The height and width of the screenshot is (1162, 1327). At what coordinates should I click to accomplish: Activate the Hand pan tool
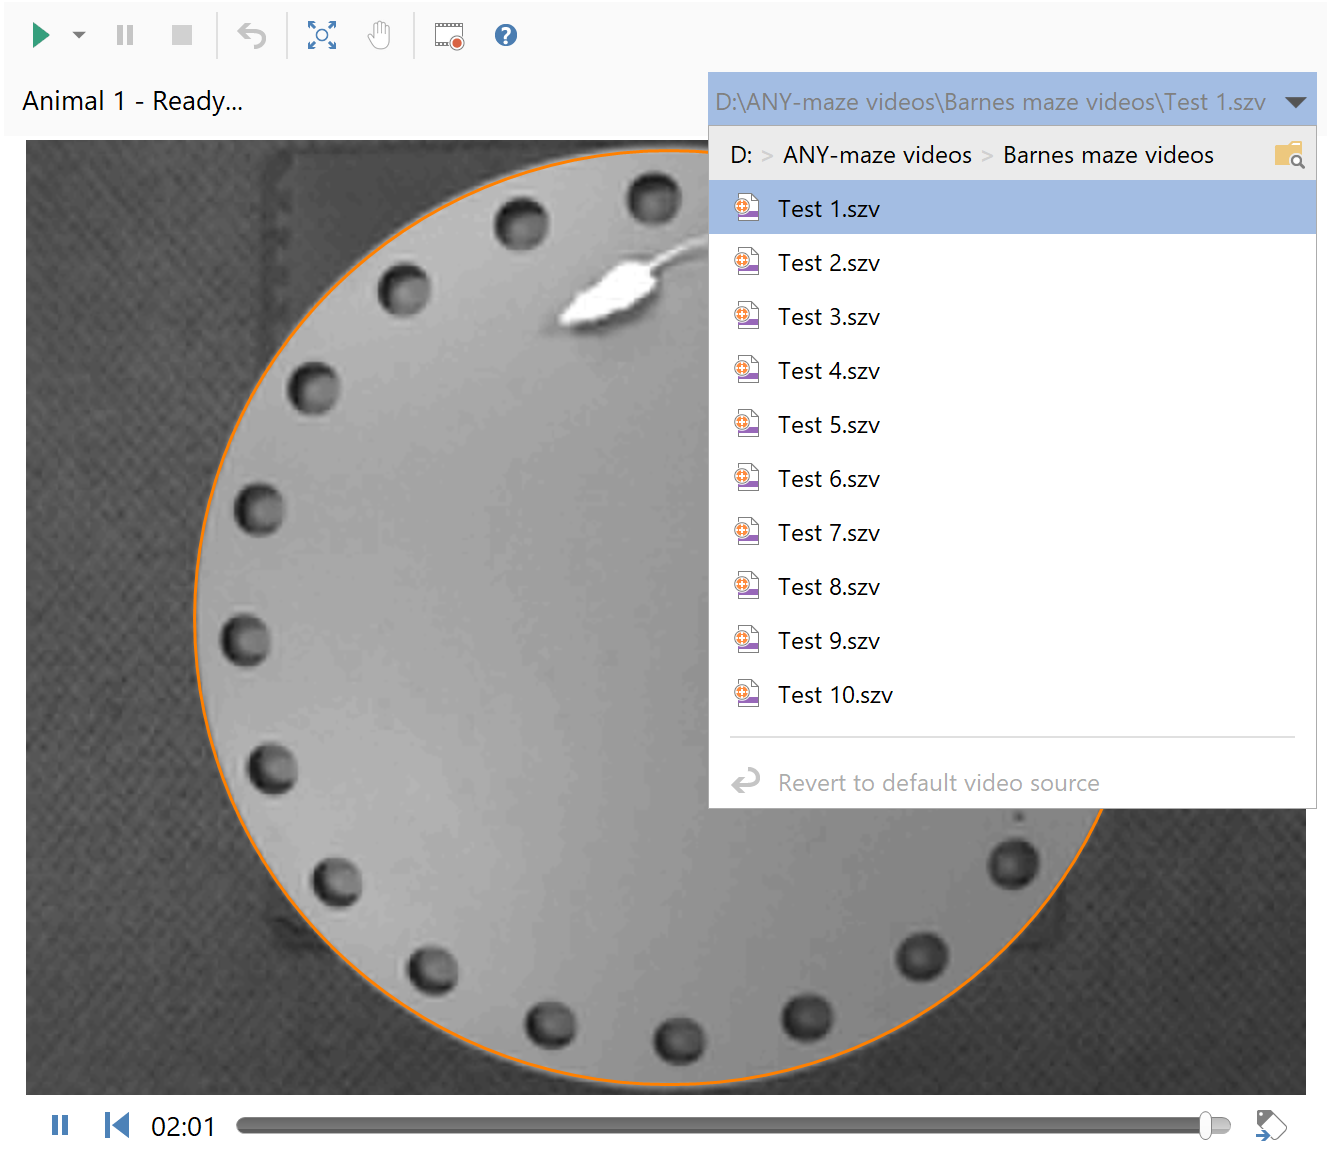380,34
